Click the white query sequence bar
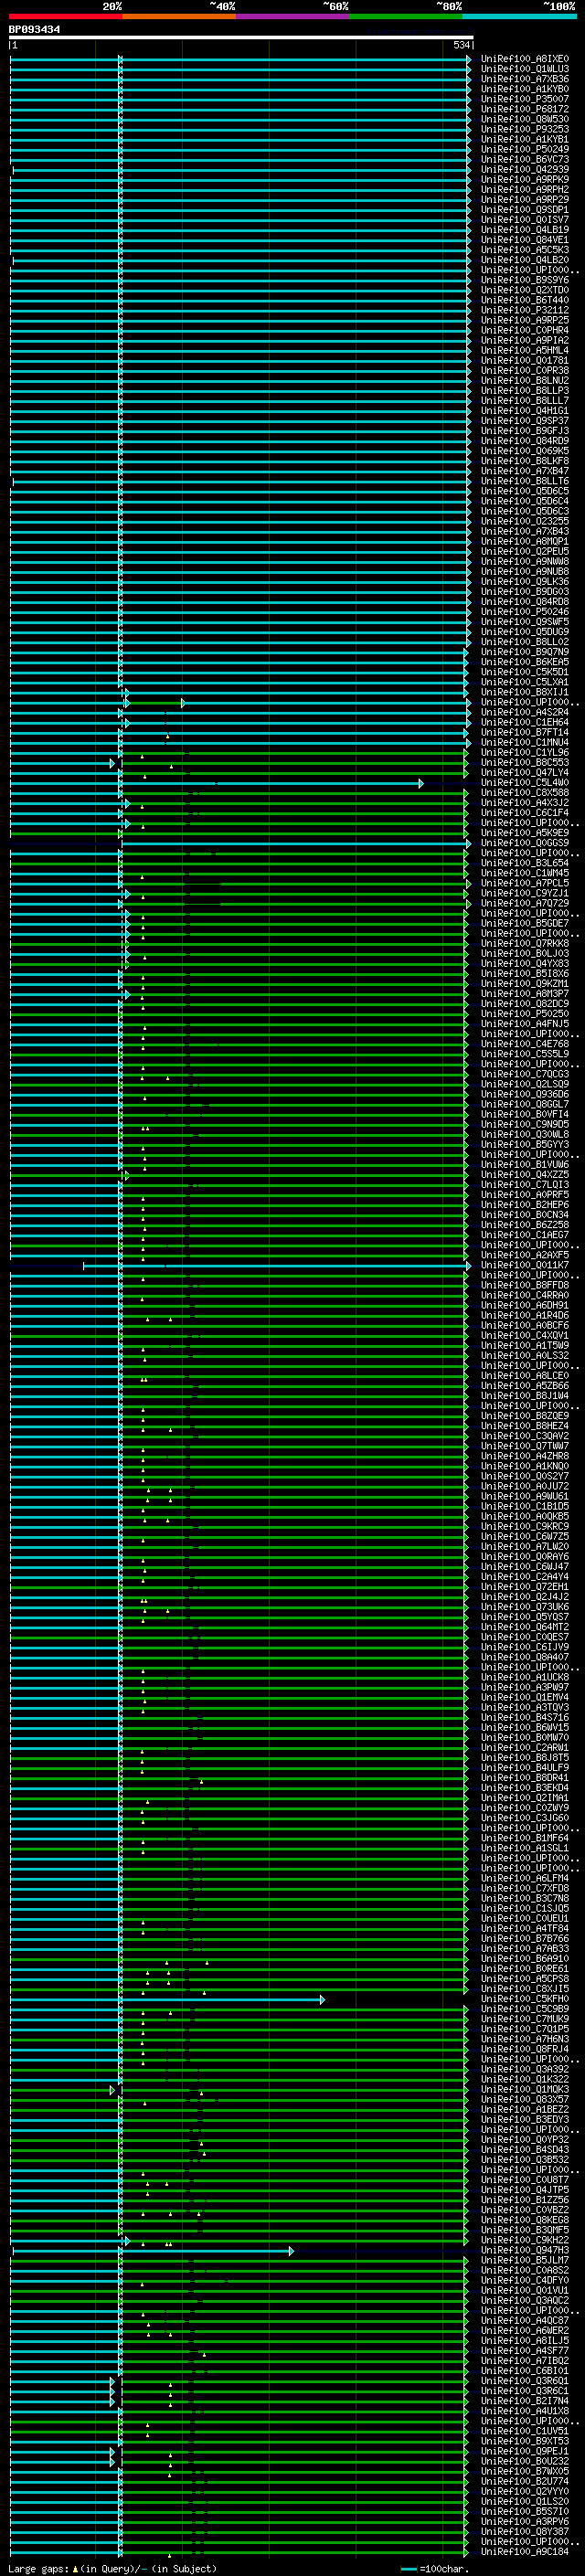This screenshot has height=2576, width=585. point(241,37)
